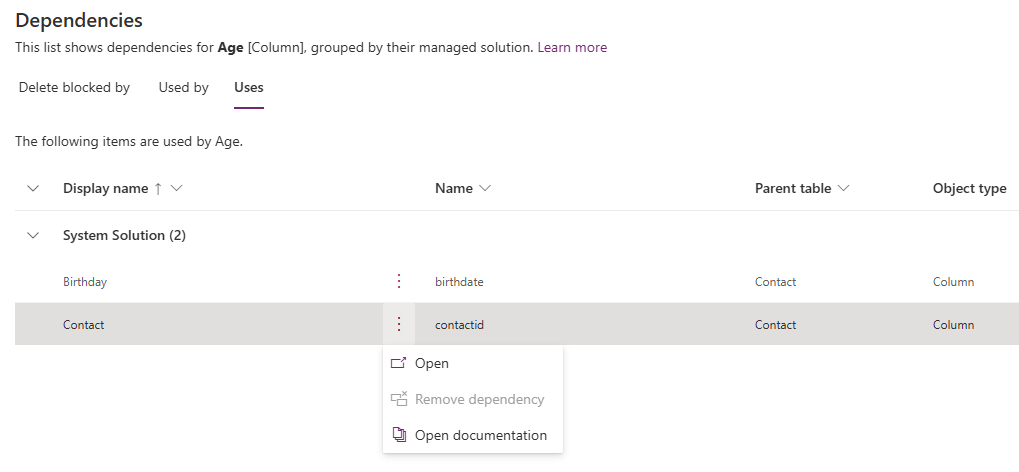Switch to the Used by tab
Image resolution: width=1019 pixels, height=472 pixels.
click(x=183, y=87)
